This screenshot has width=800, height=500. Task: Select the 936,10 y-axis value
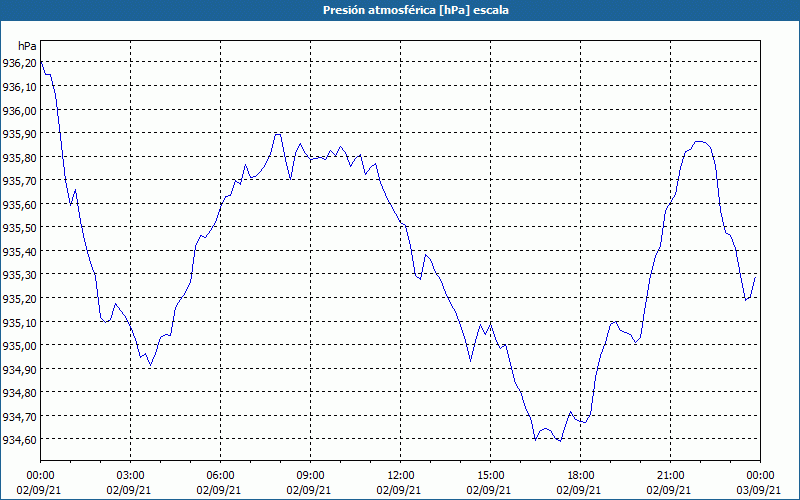click(19, 87)
